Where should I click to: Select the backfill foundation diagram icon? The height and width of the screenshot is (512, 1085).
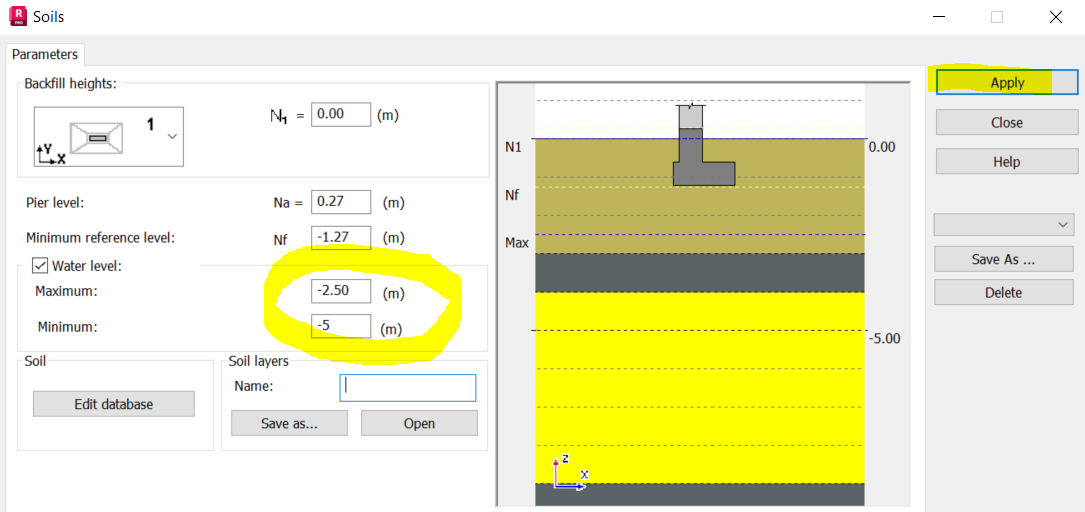click(x=98, y=138)
